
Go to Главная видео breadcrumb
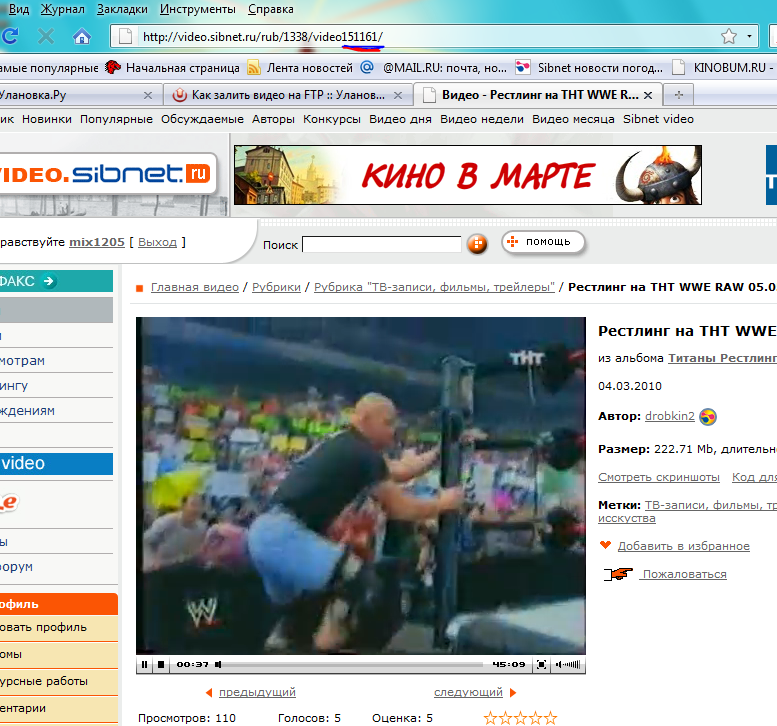[x=195, y=287]
